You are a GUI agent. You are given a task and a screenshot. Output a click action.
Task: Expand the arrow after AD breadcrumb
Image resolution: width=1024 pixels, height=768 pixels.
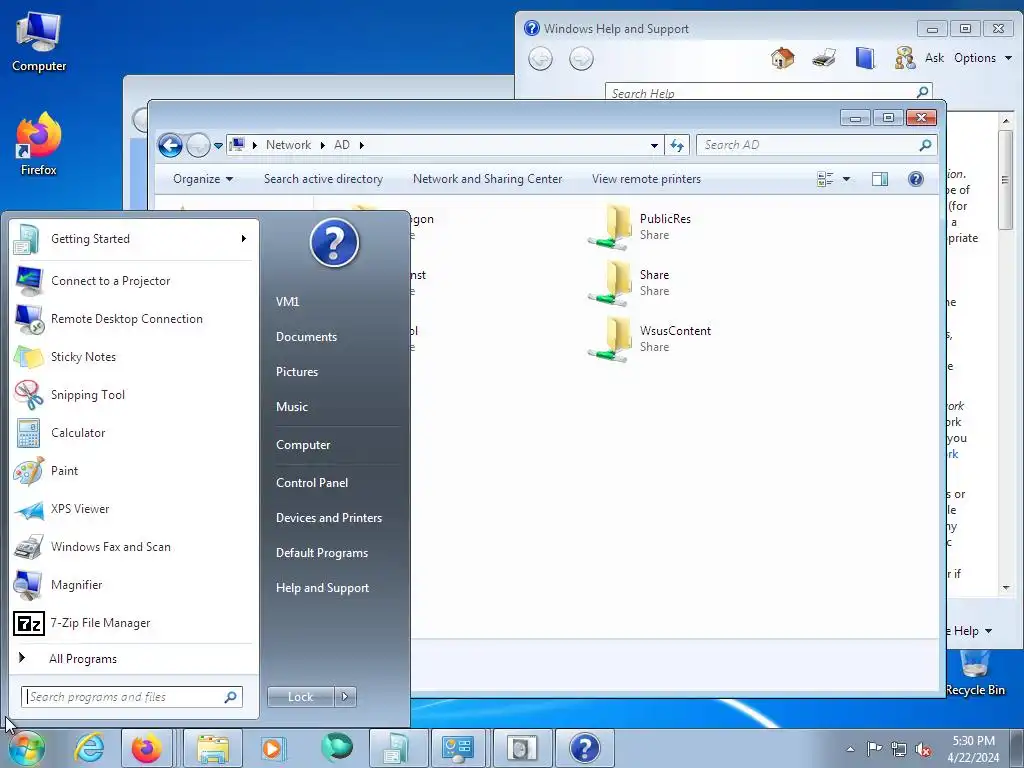pos(361,145)
